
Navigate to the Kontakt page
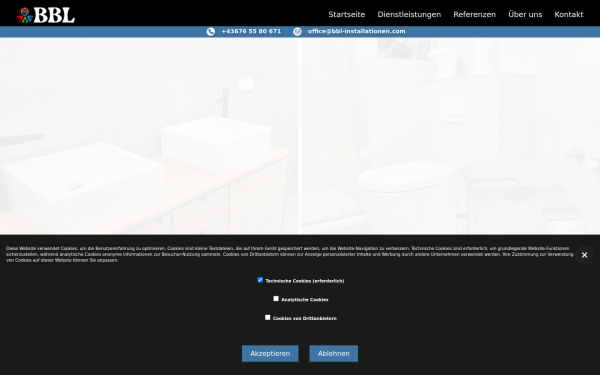(x=569, y=15)
